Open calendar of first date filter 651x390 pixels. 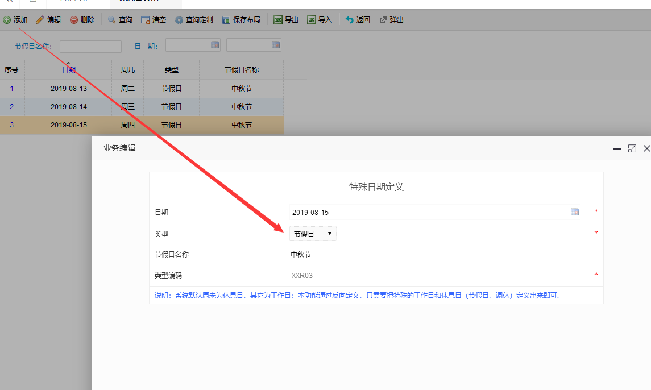(x=215, y=45)
